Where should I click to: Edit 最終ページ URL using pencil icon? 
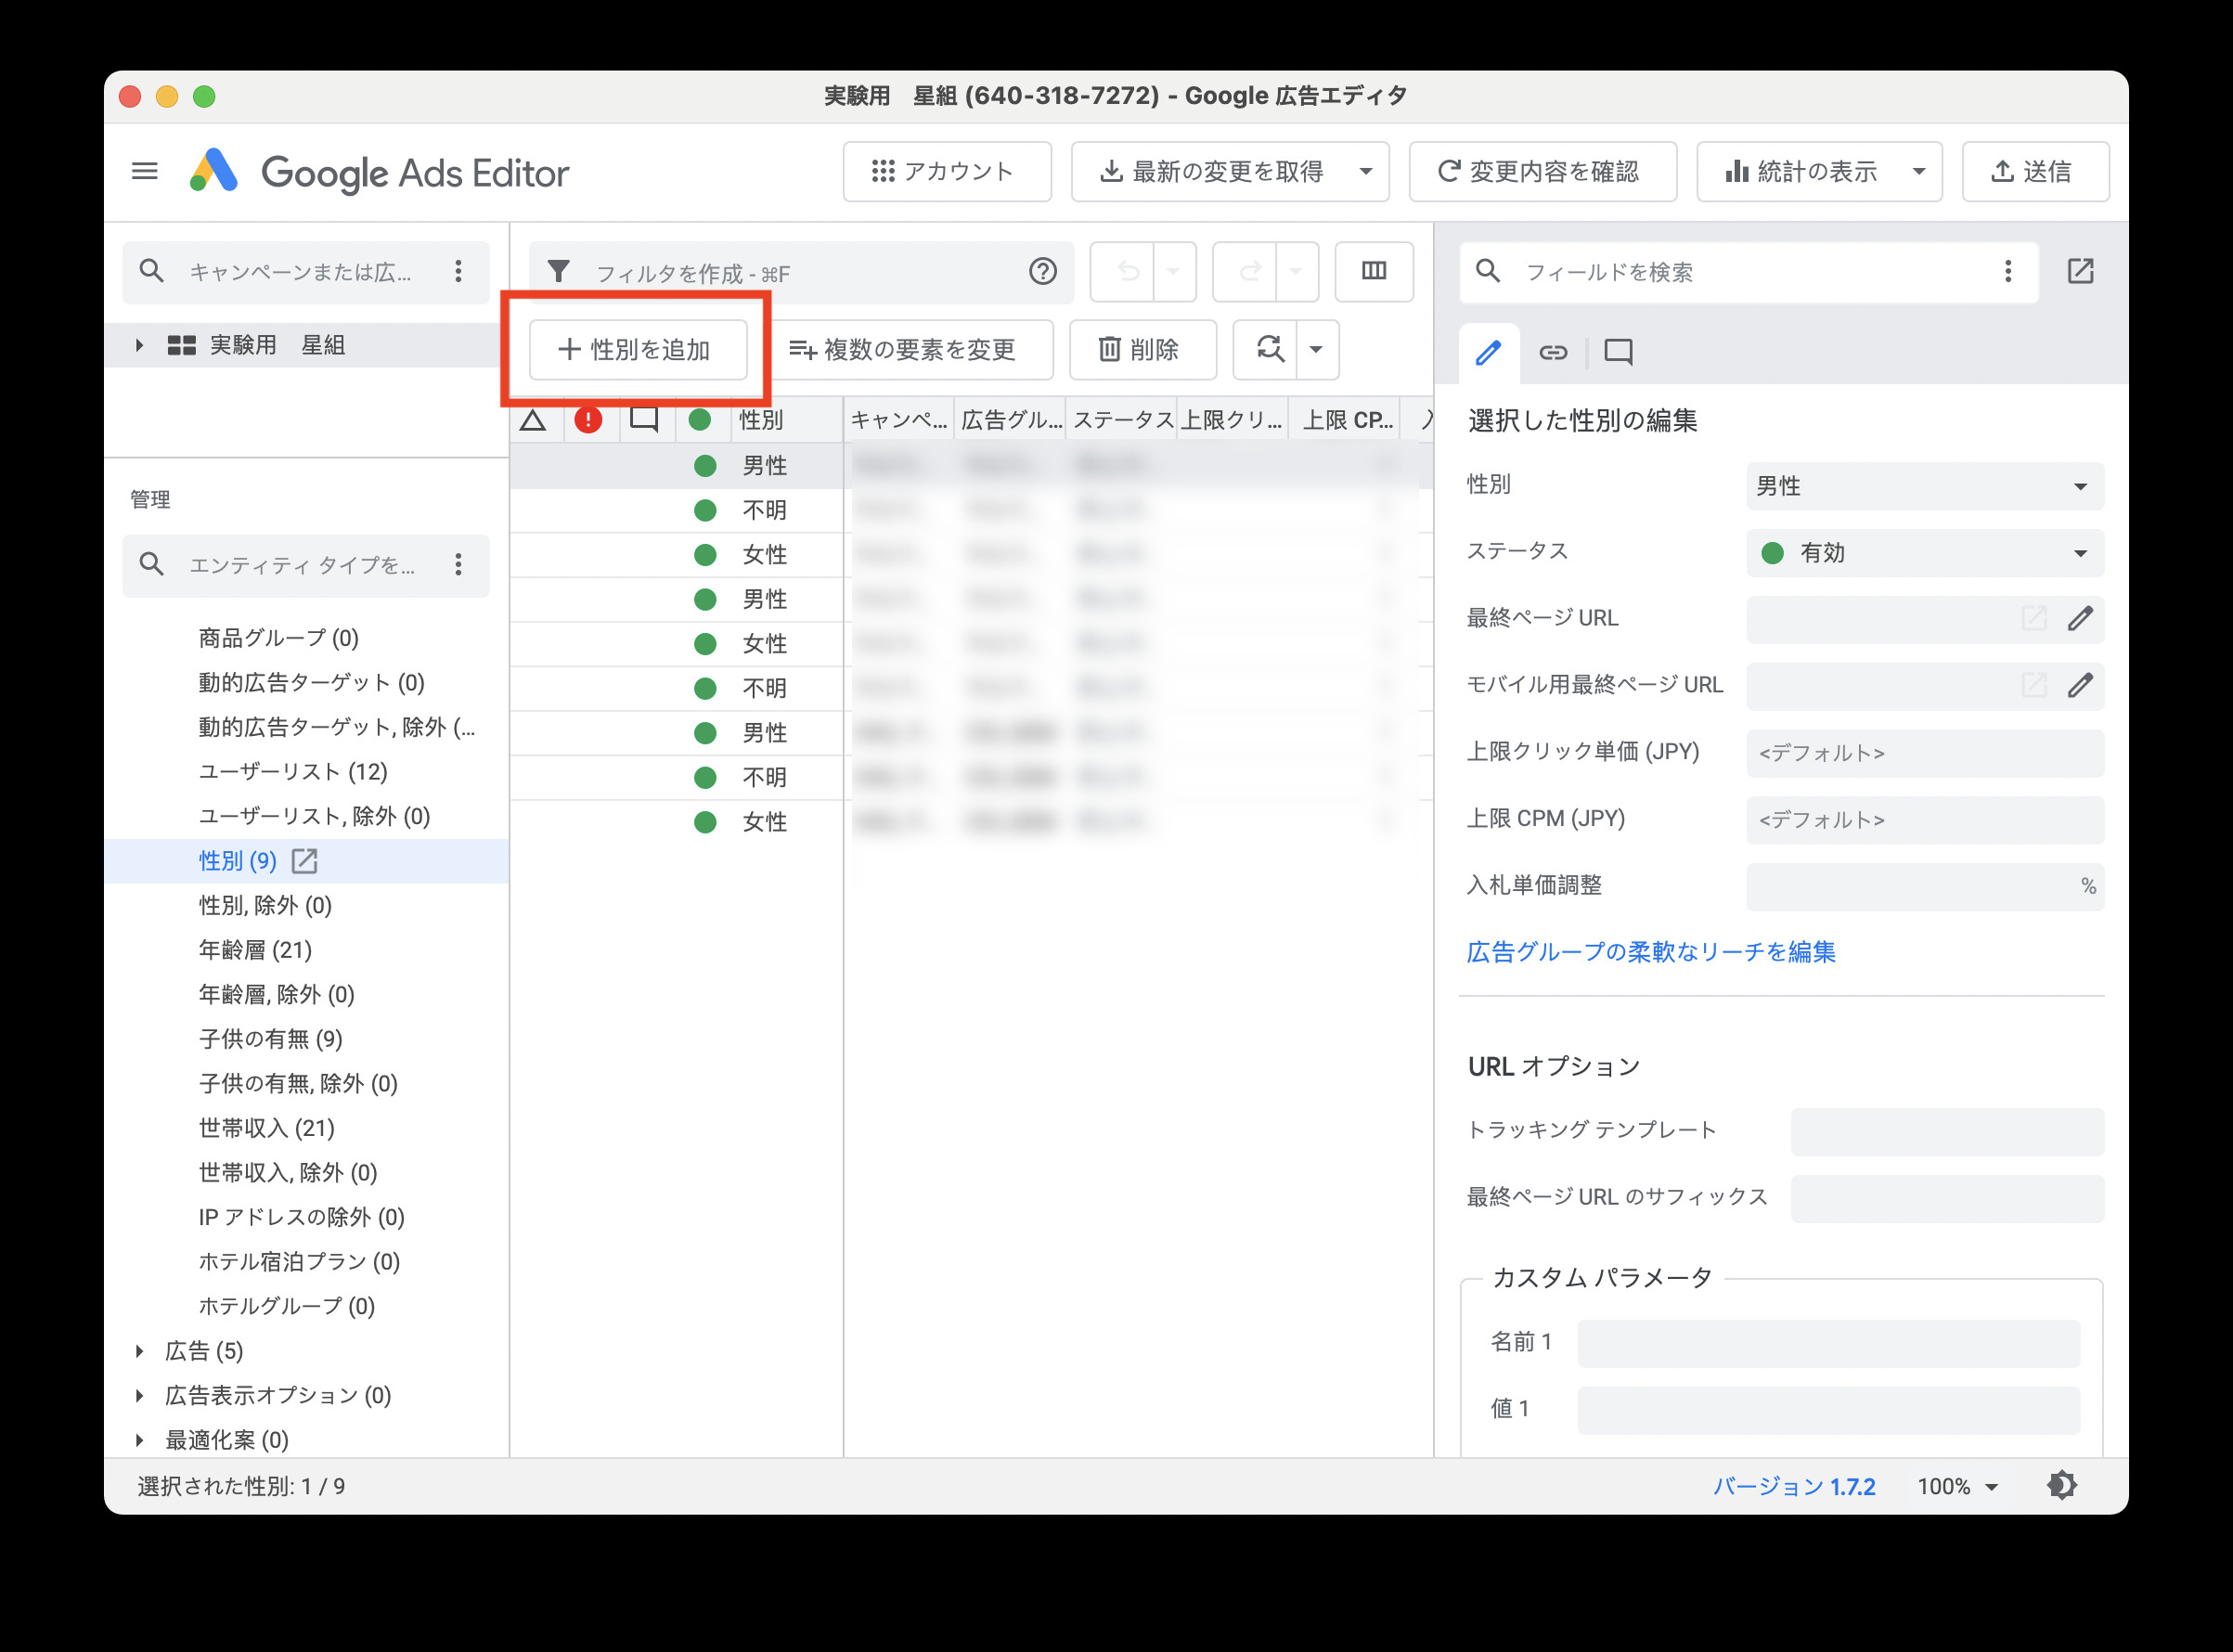pyautogui.click(x=2082, y=619)
